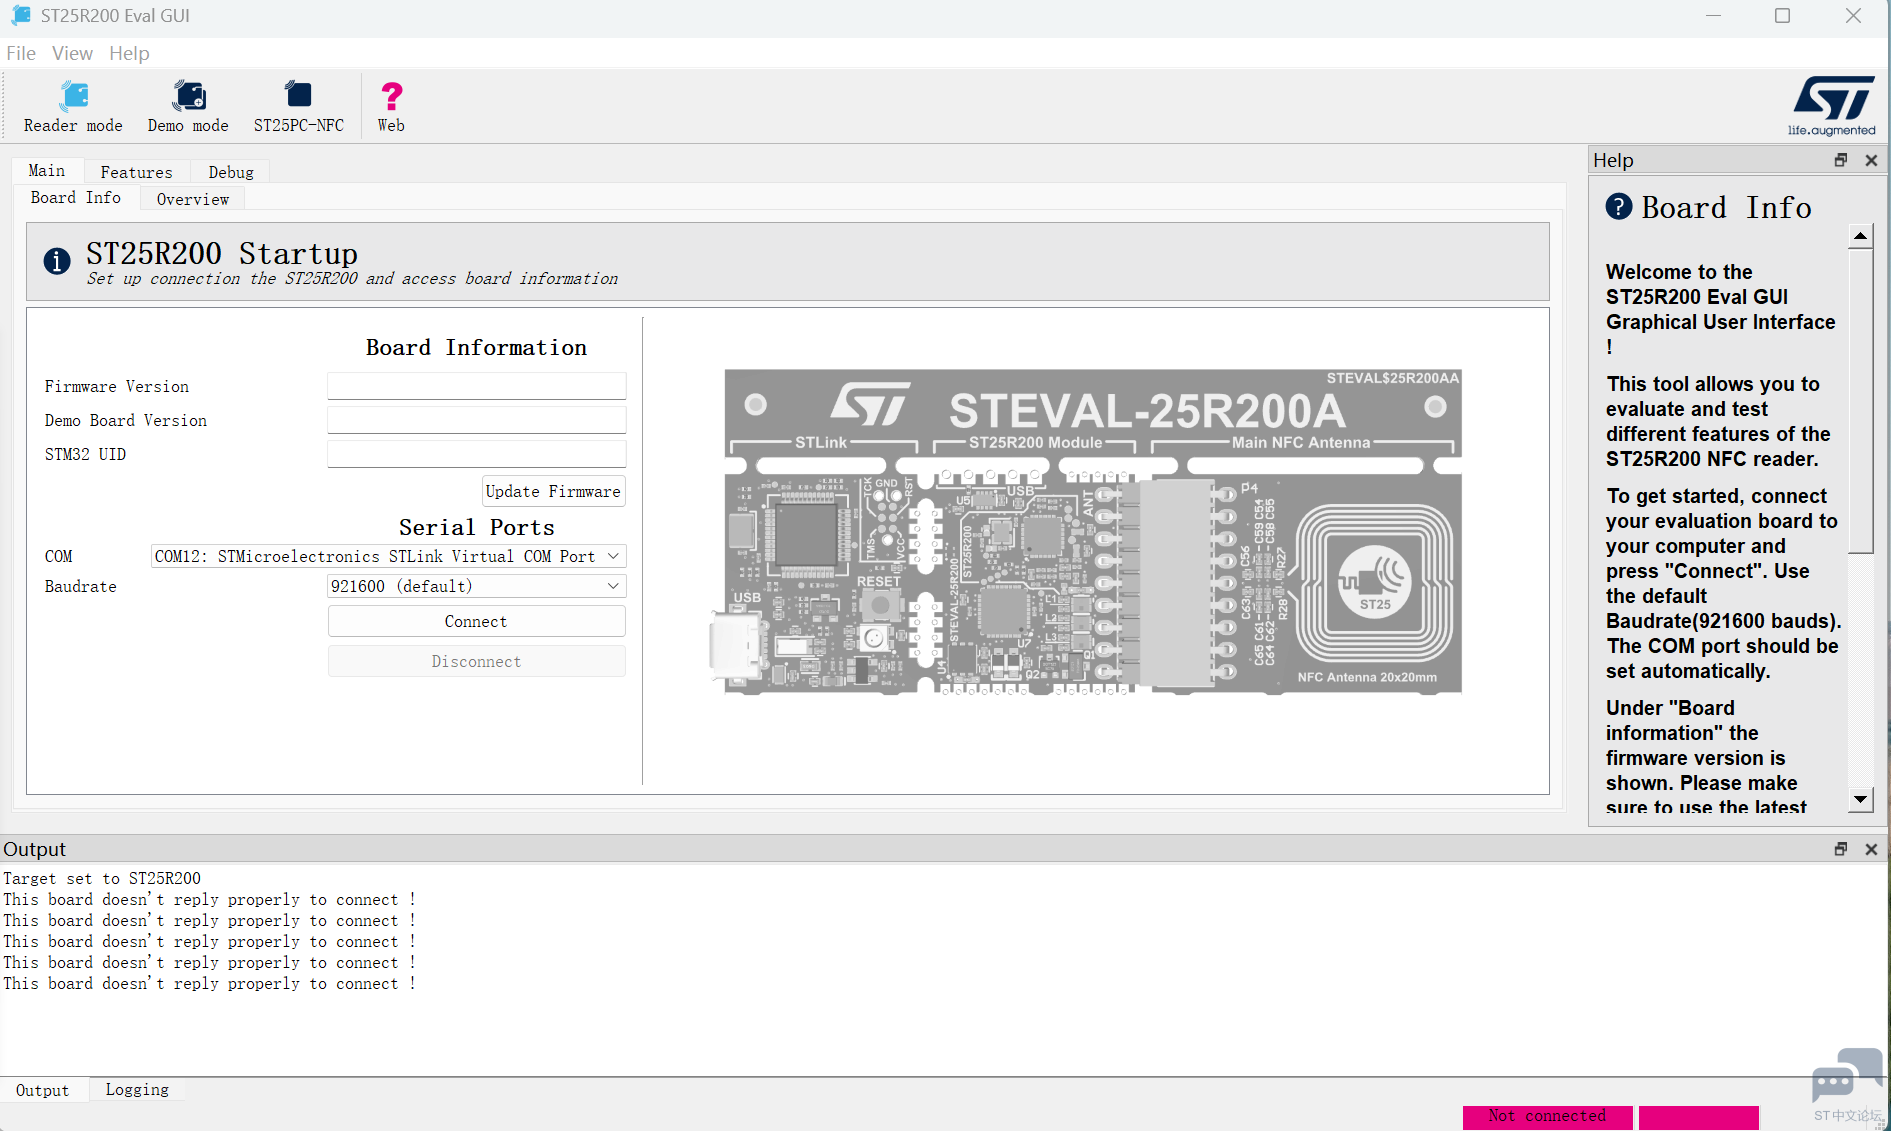Launch the ST25PC-NFC tool

coord(298,106)
